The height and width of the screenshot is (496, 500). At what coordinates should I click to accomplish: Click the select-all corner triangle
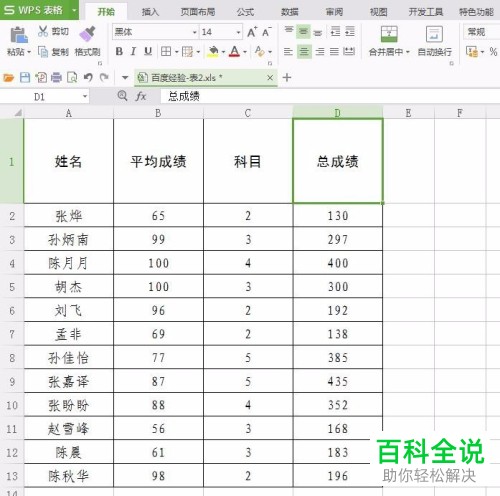click(x=18, y=113)
